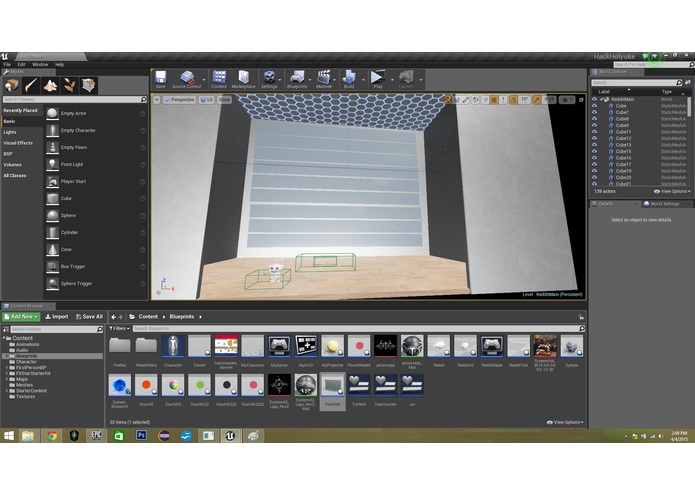Open View Options in World Outliner
This screenshot has width=695, height=494.
(672, 191)
